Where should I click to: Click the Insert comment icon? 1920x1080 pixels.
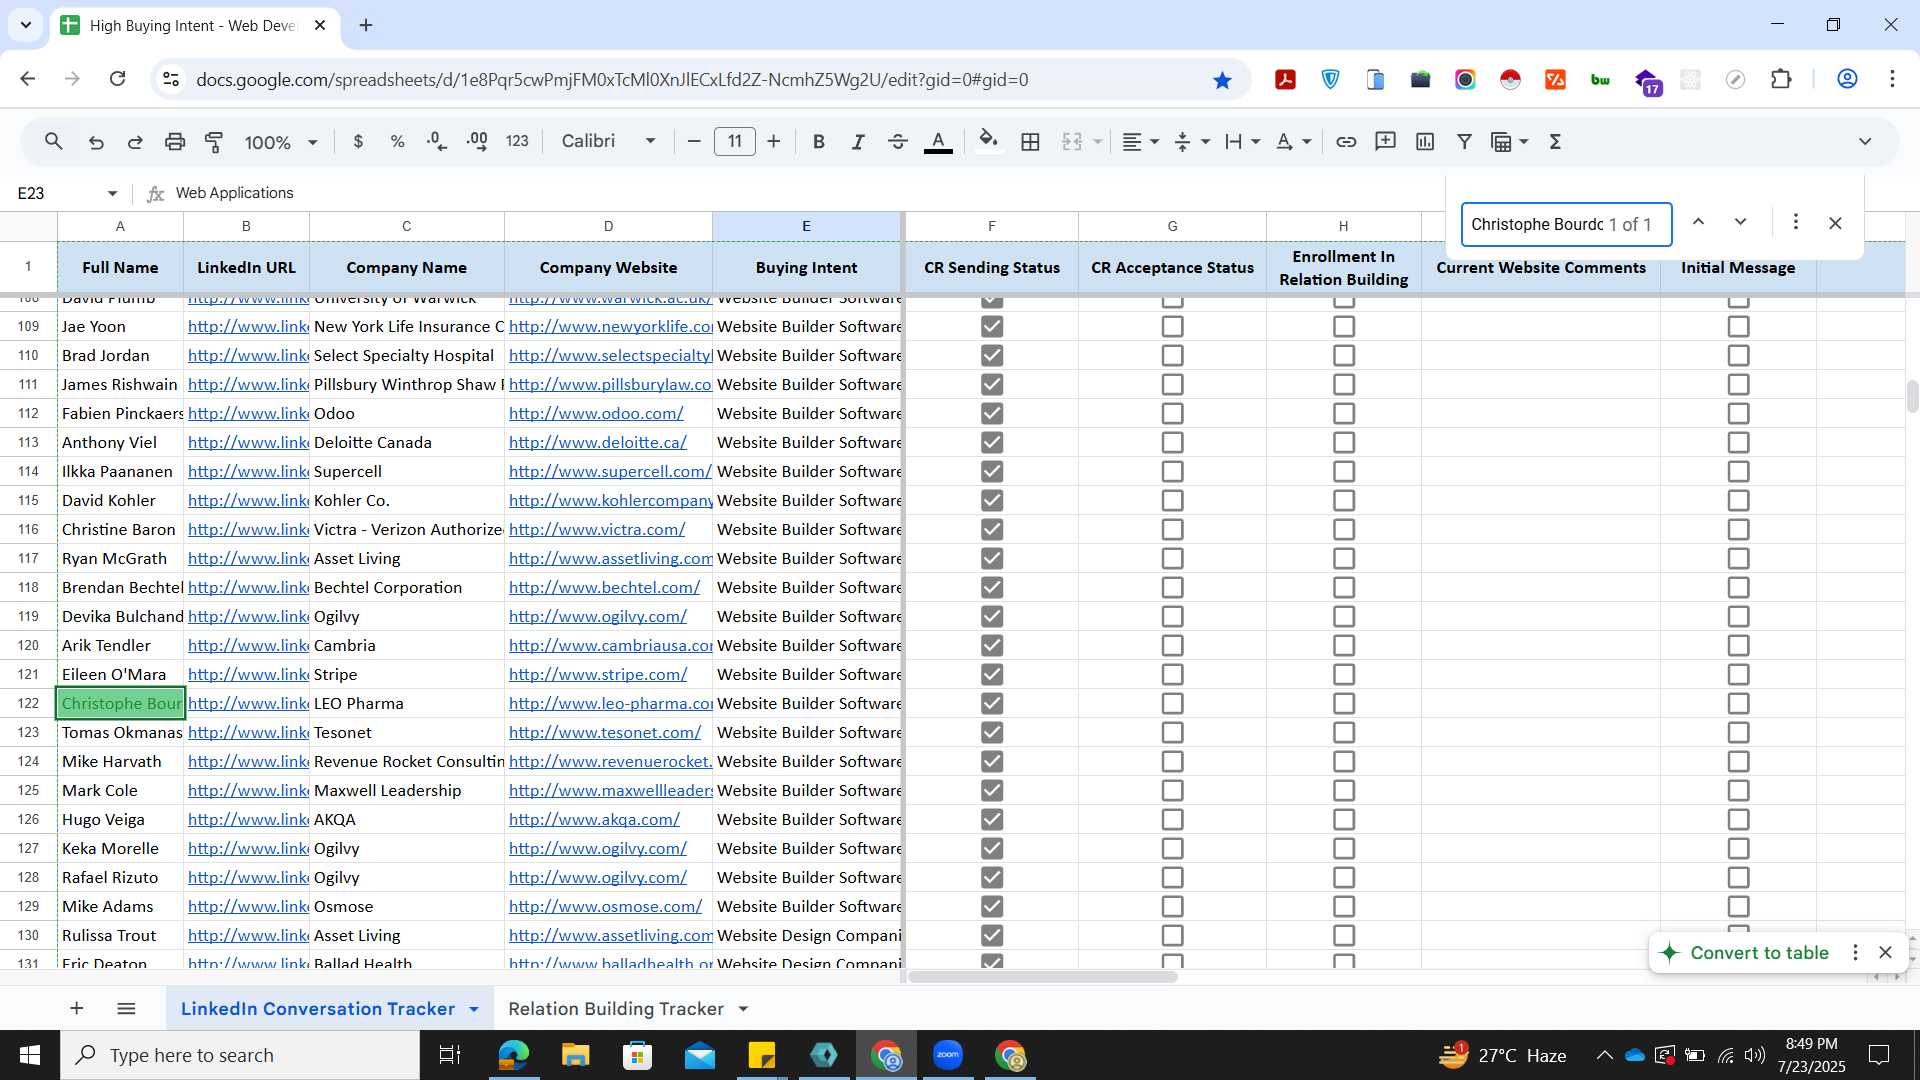click(x=1385, y=142)
